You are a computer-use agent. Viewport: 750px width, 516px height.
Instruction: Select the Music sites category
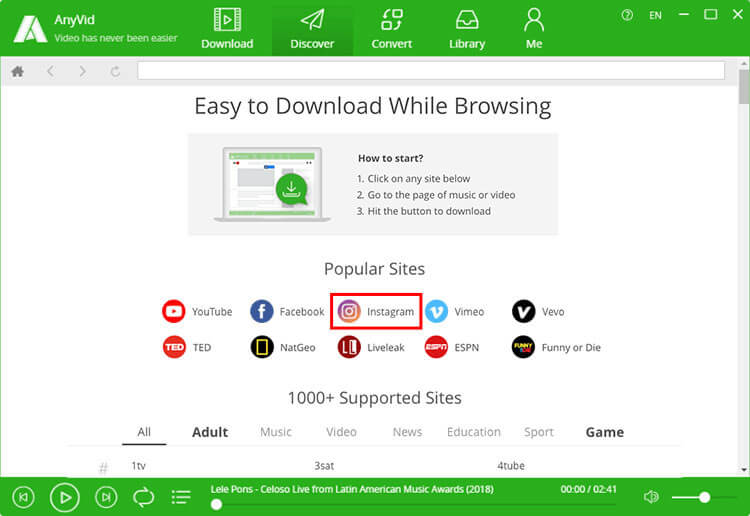(276, 432)
